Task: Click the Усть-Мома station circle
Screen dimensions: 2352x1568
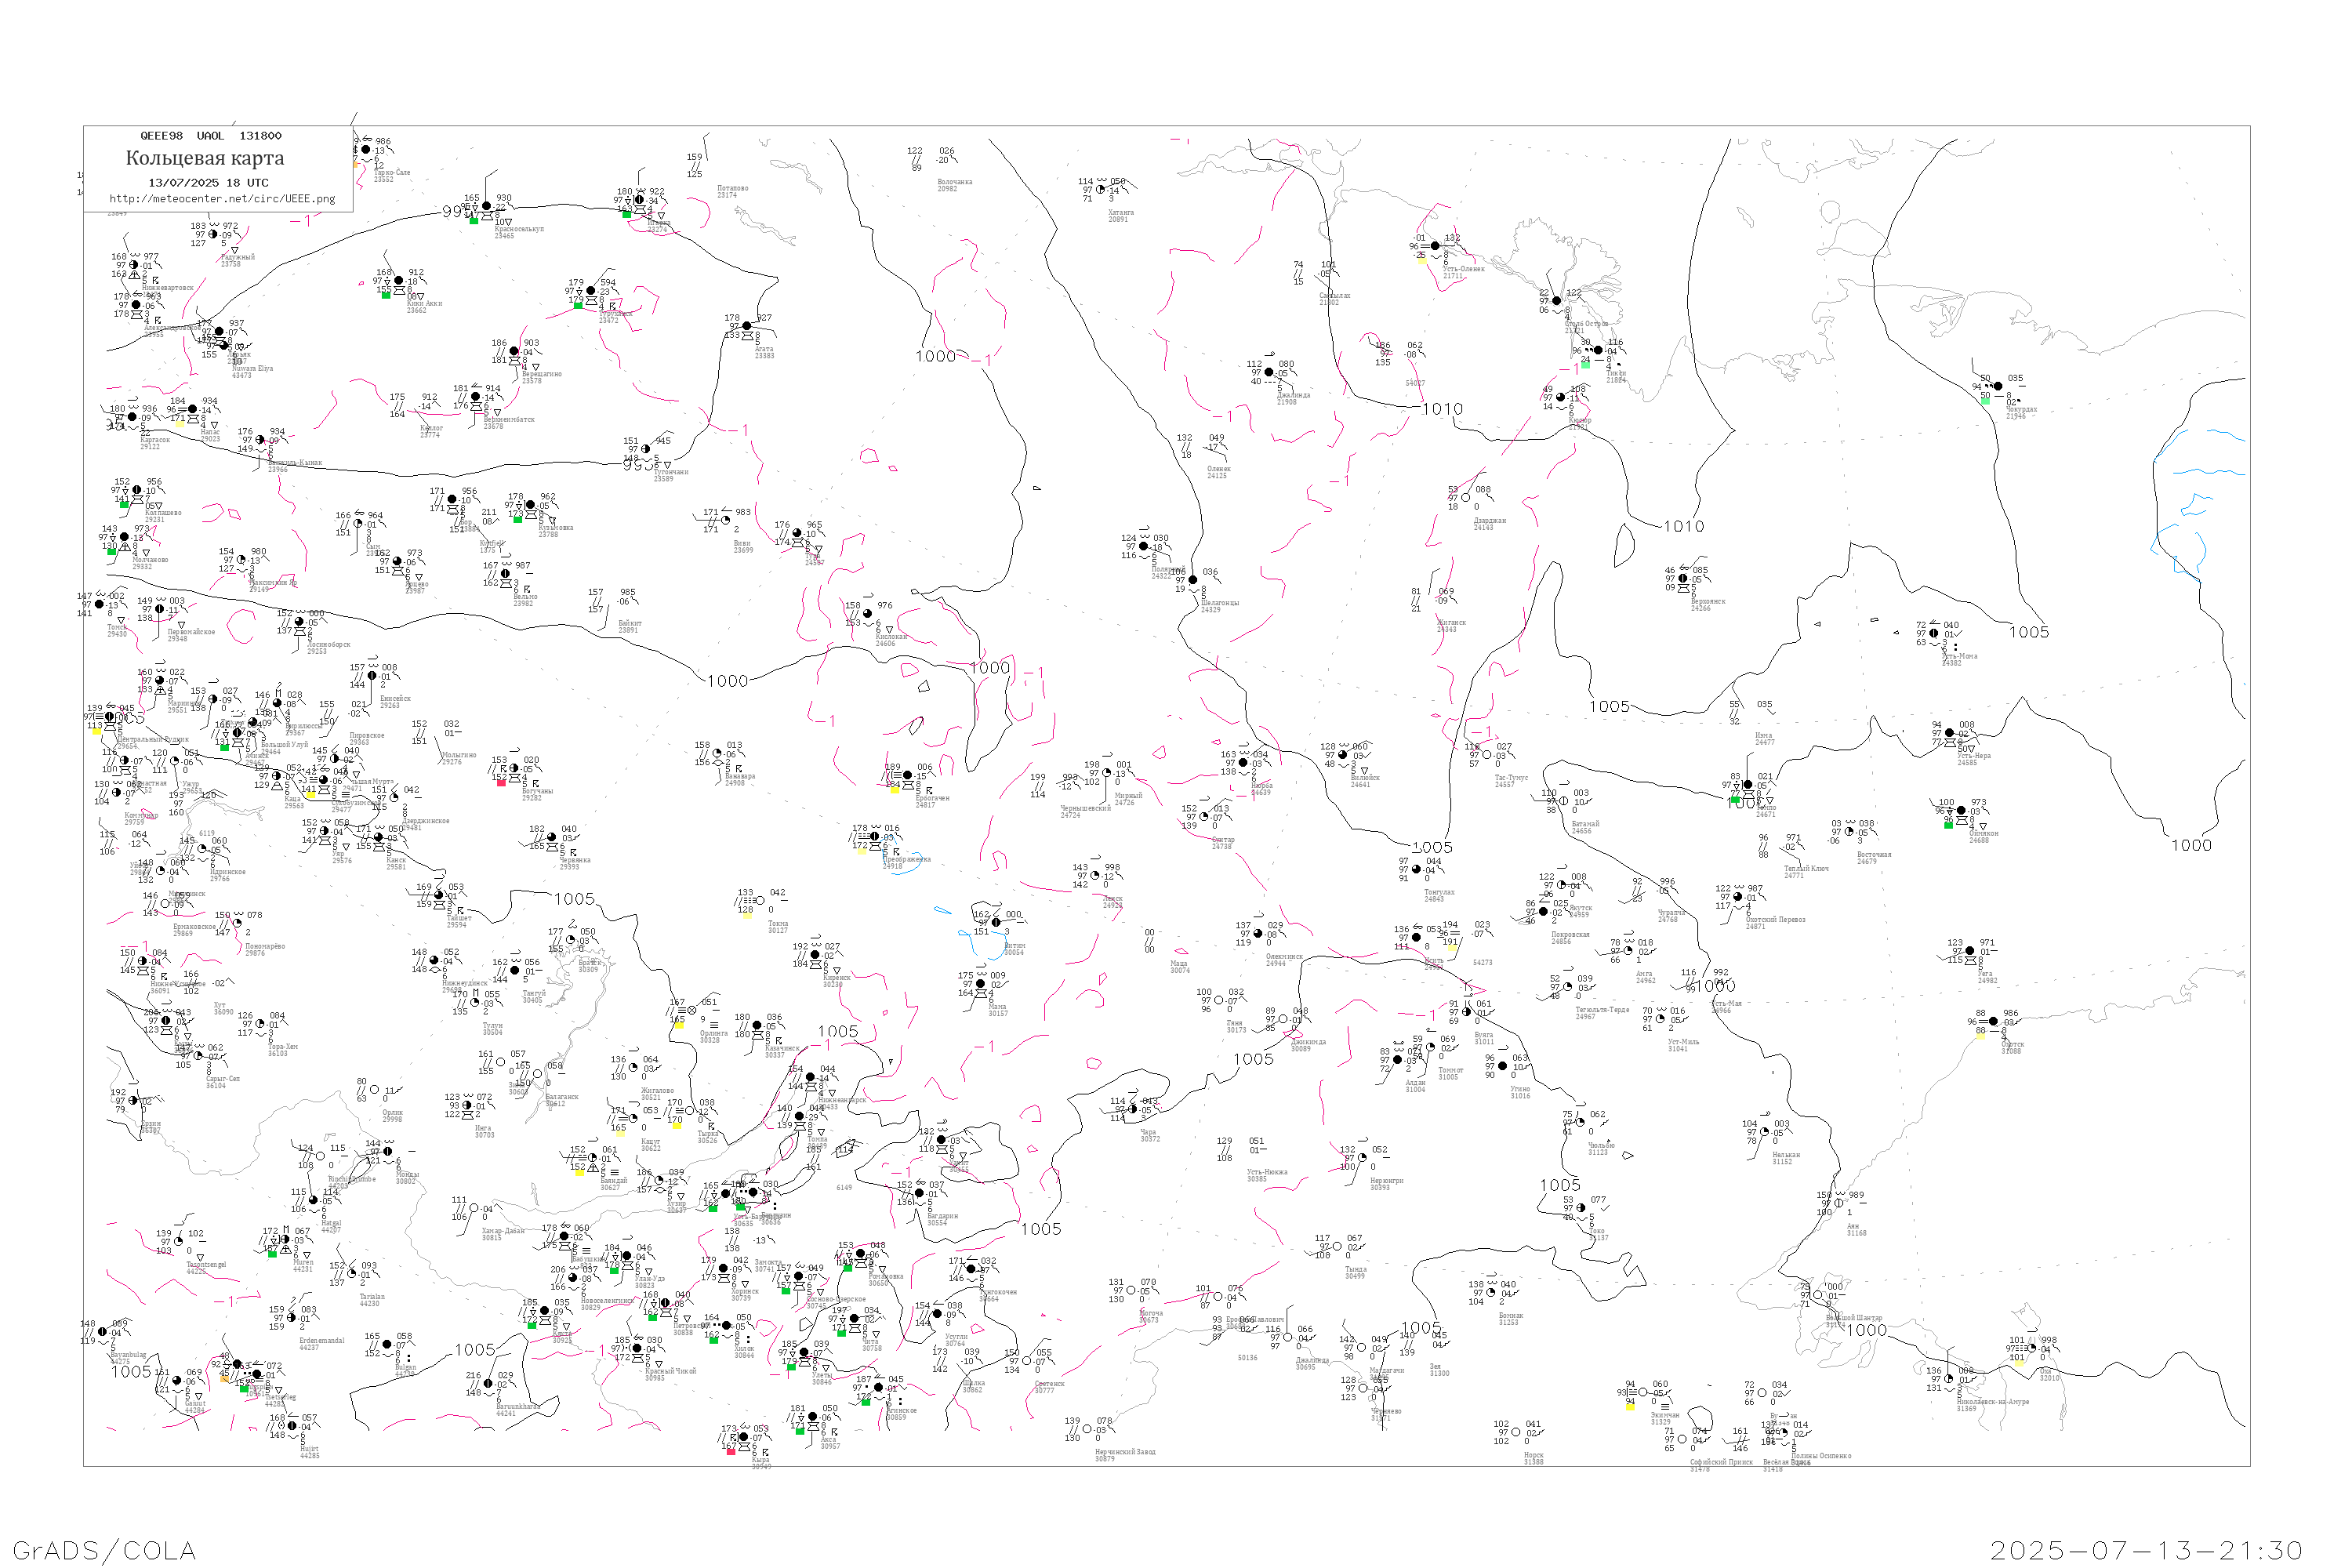Action: [1934, 633]
